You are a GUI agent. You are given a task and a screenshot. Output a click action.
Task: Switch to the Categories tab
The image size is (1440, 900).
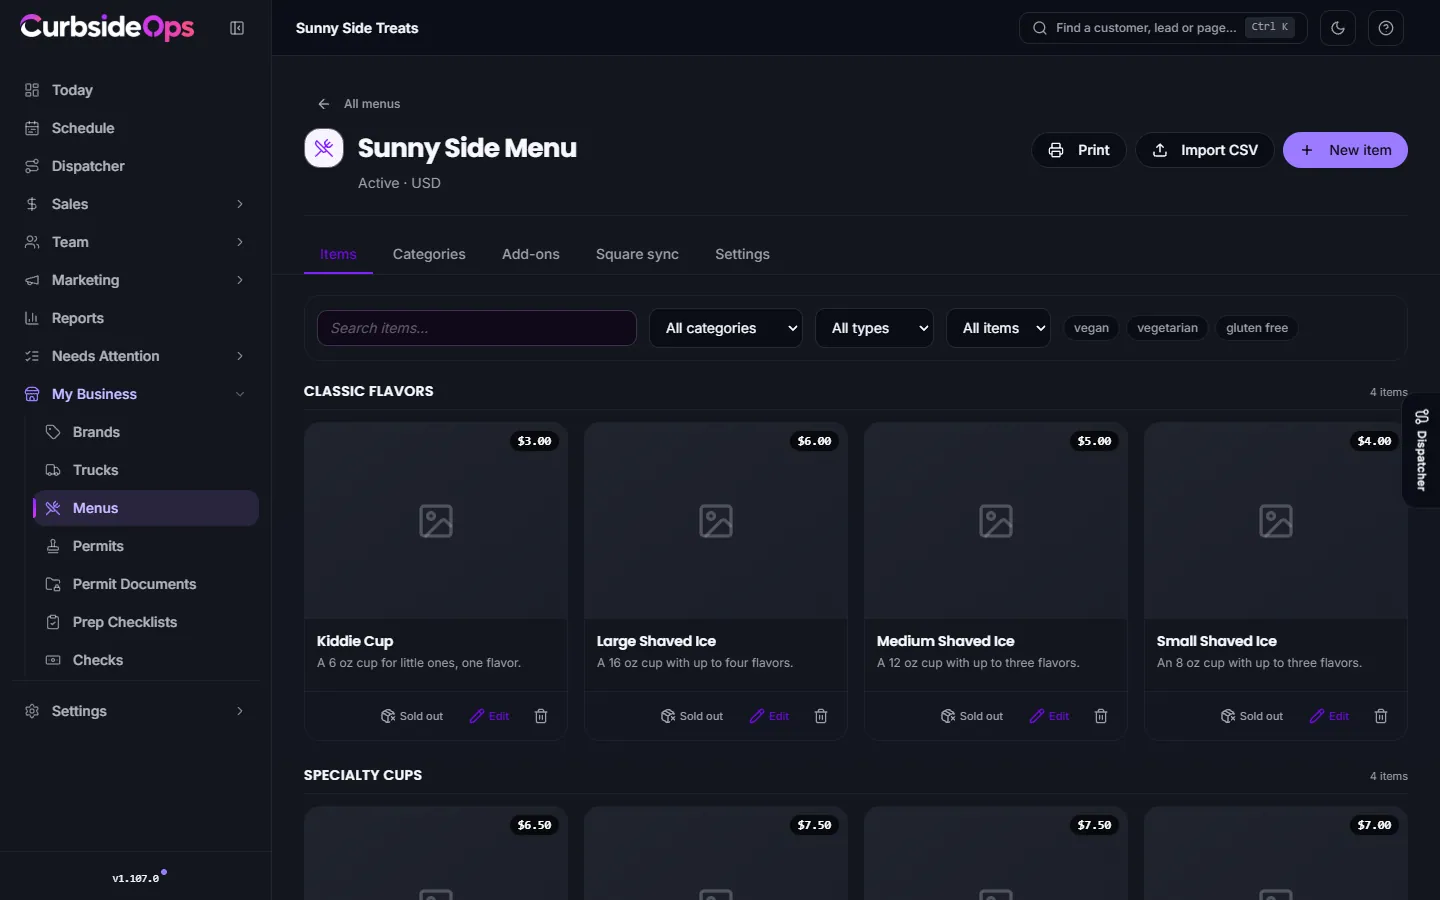tap(429, 254)
